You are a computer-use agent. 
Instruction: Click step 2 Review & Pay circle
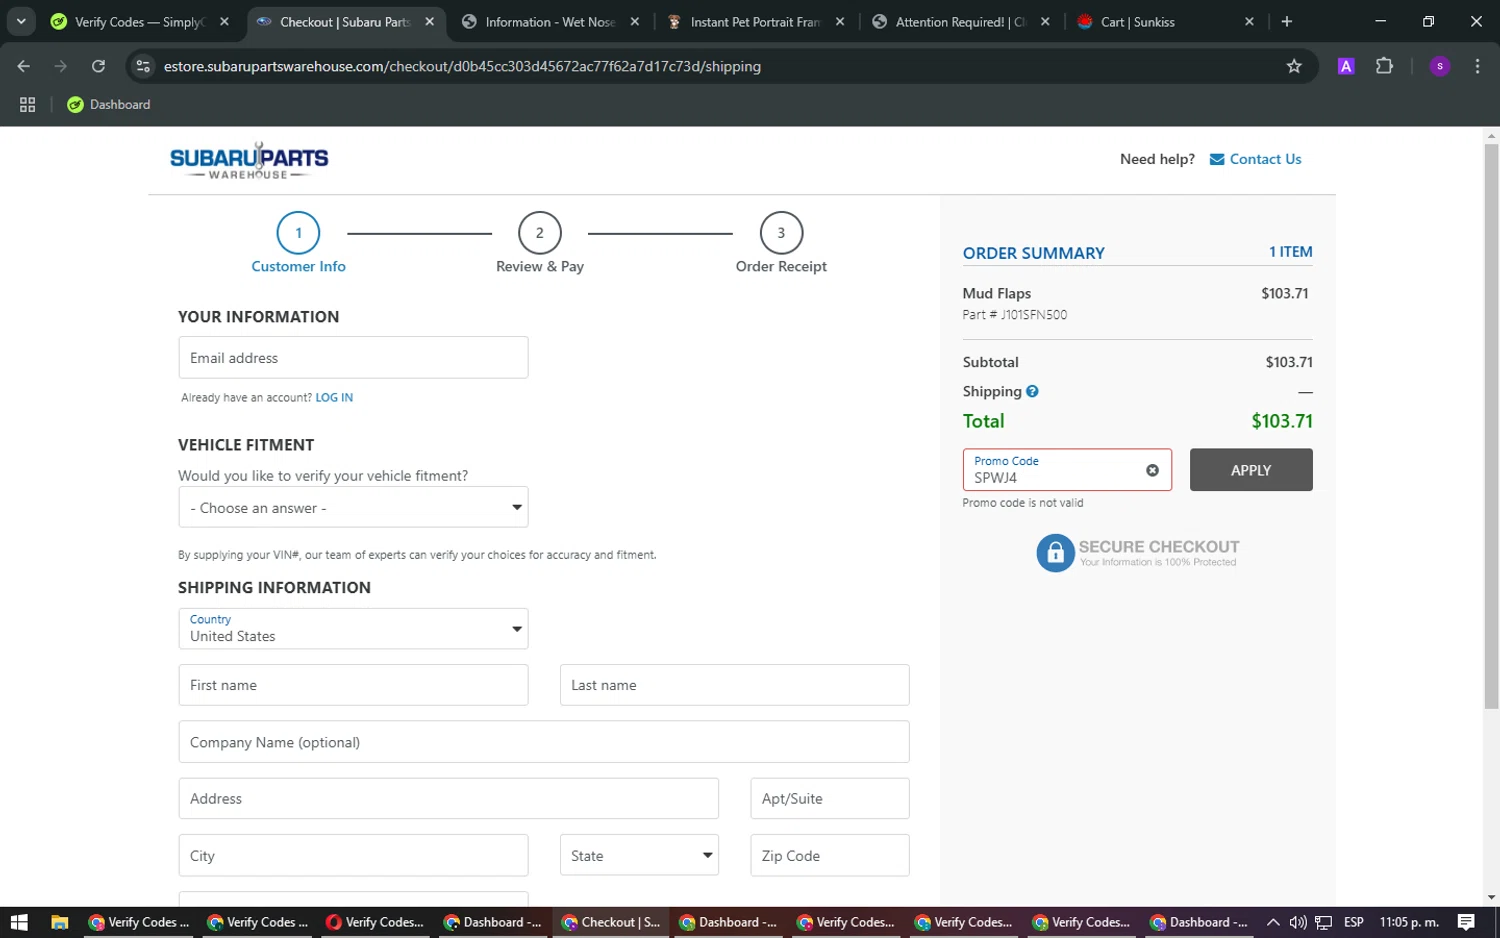point(540,233)
